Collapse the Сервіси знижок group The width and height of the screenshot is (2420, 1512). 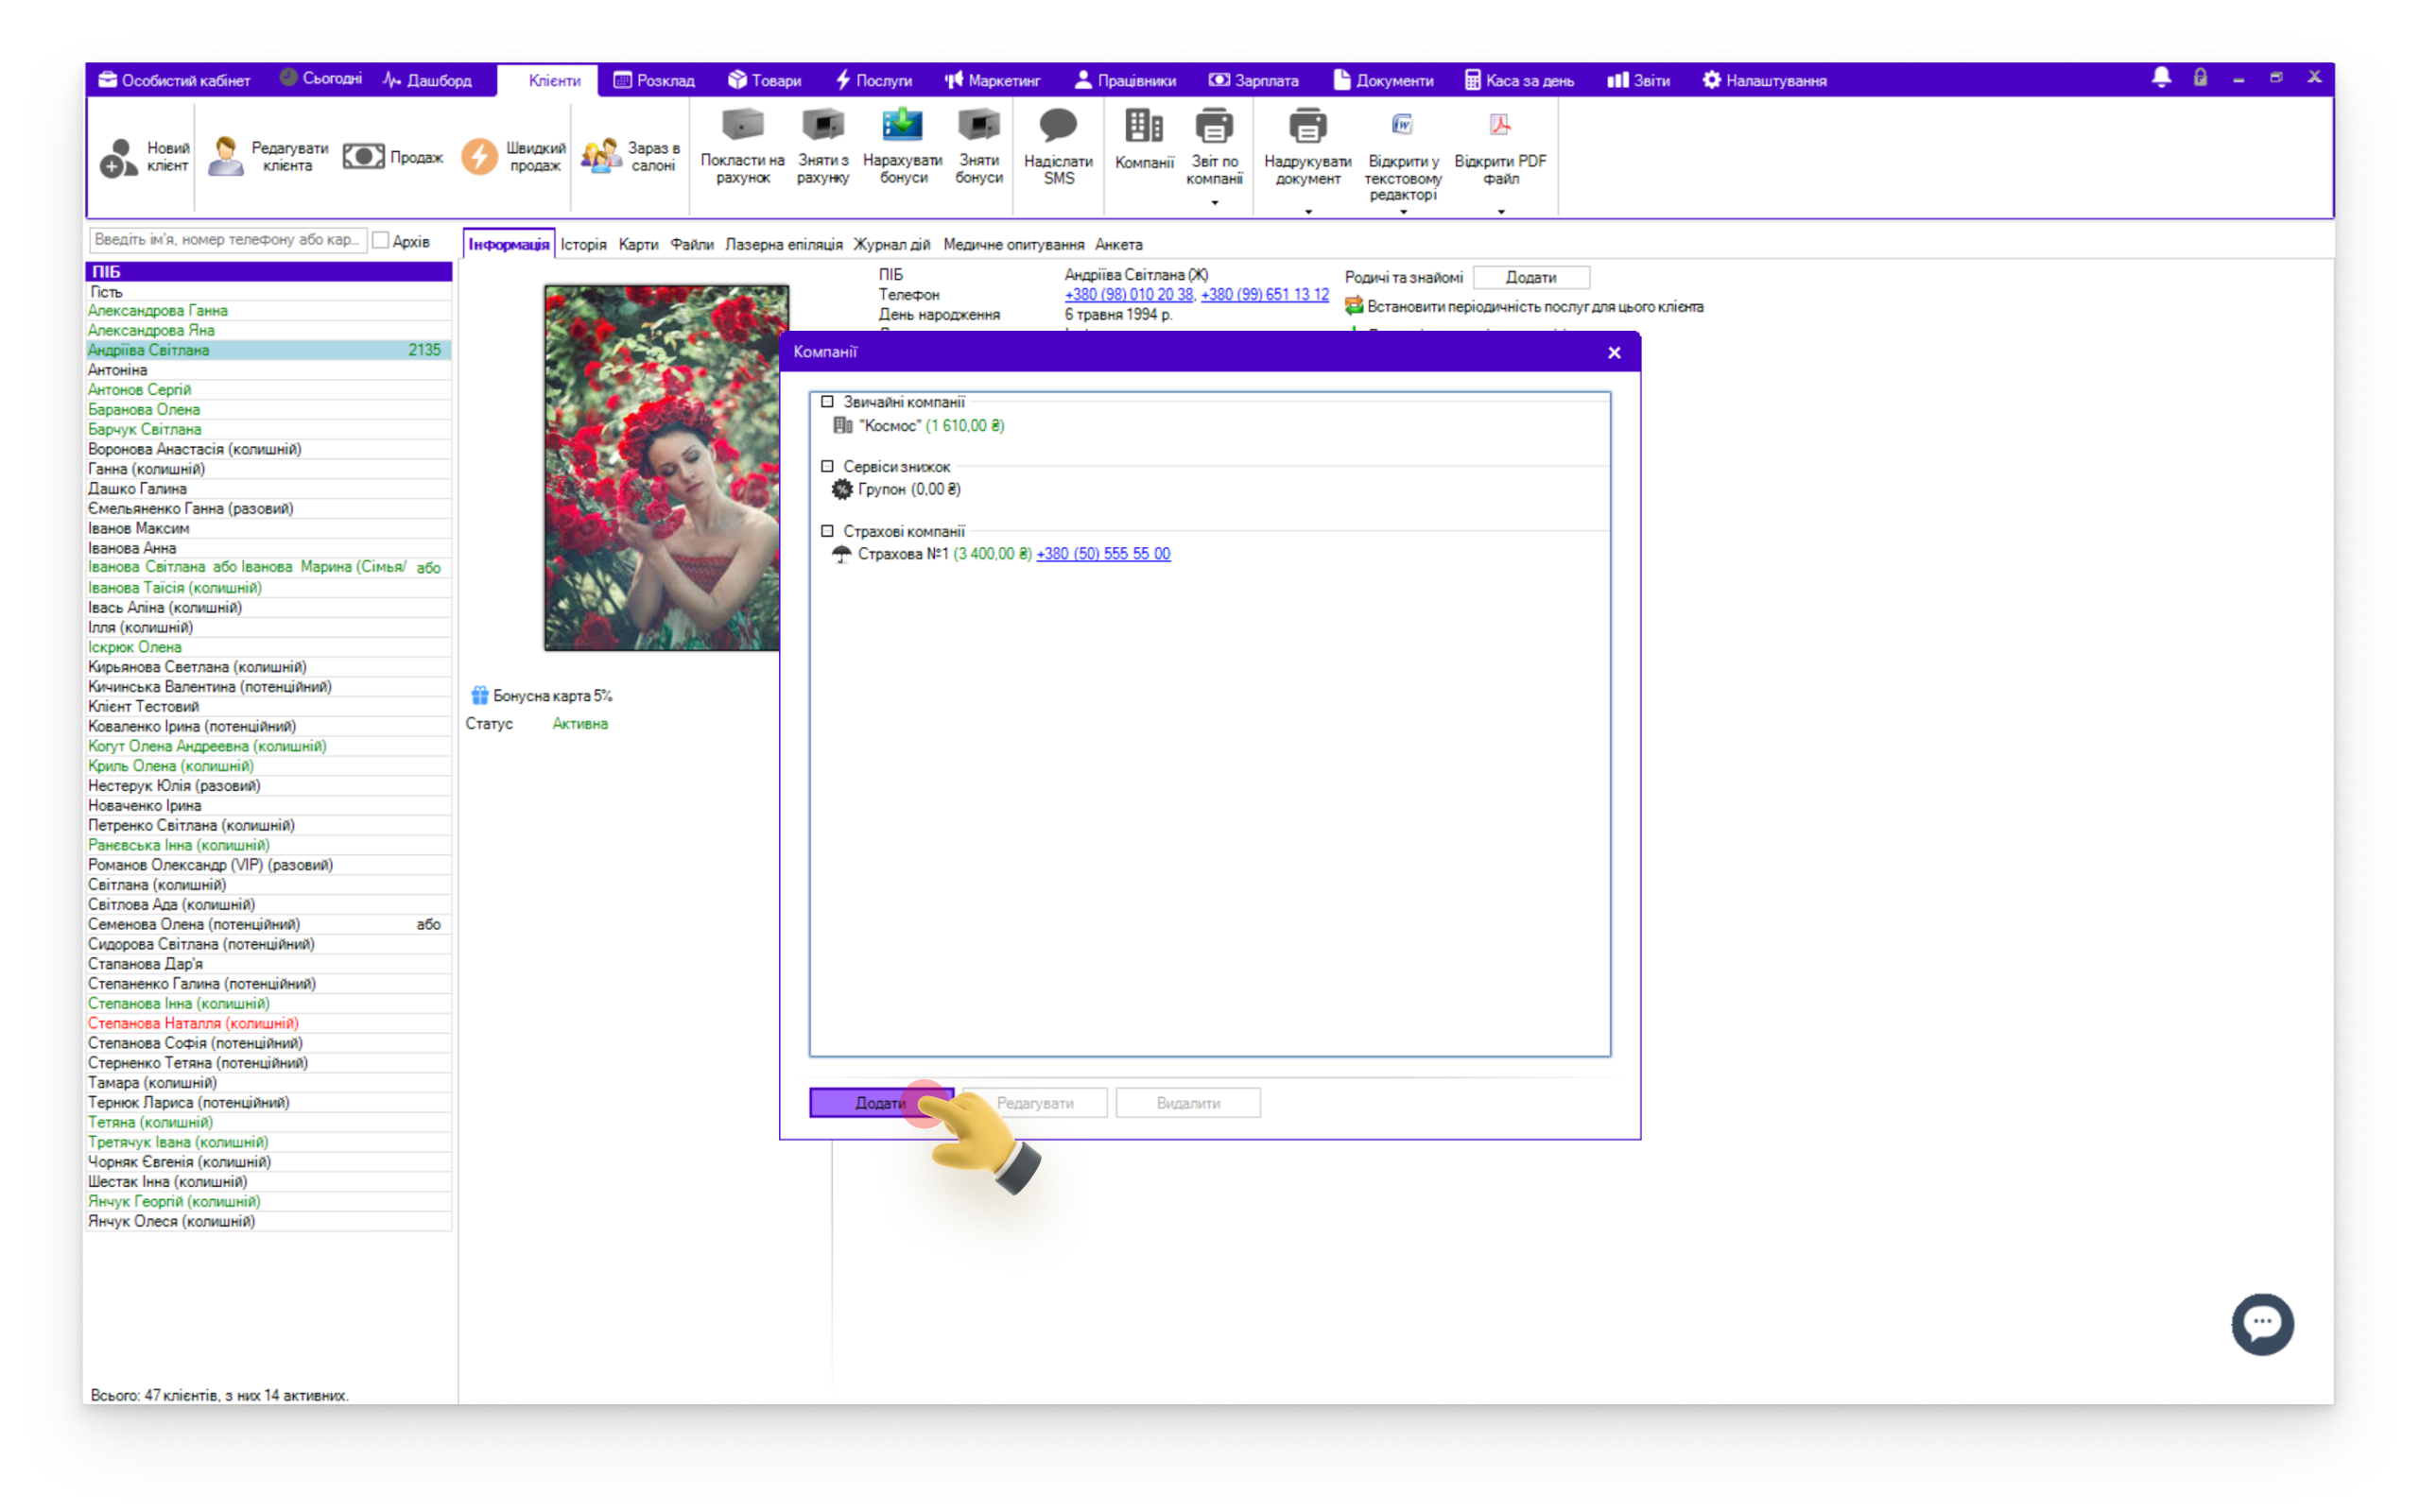(827, 466)
